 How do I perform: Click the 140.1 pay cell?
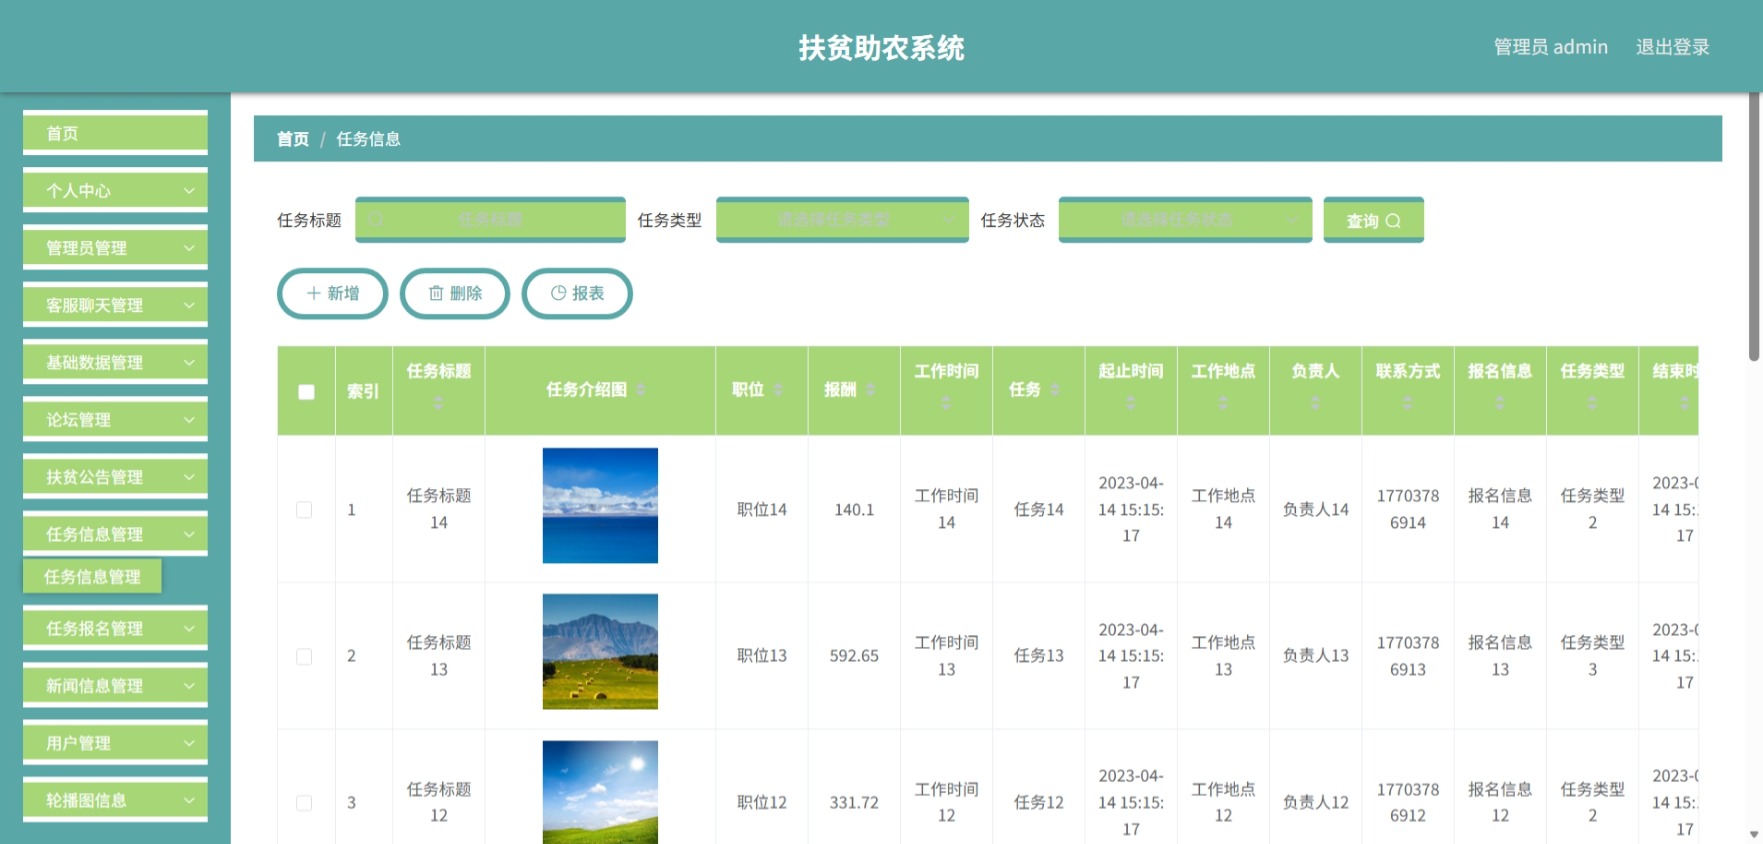pos(854,510)
